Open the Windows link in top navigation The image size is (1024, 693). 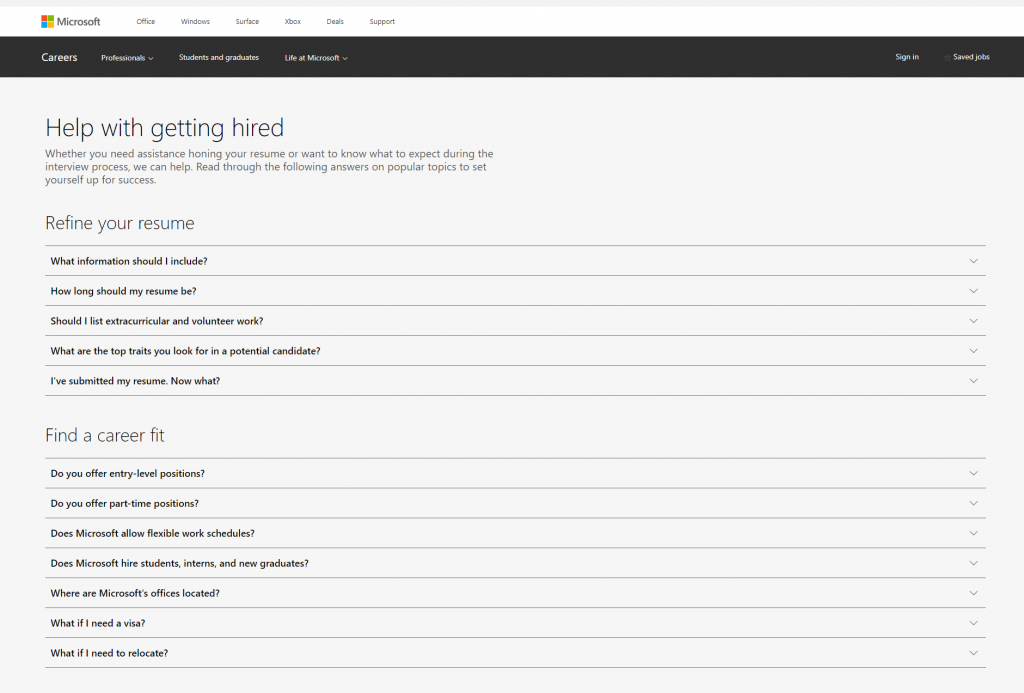(195, 22)
